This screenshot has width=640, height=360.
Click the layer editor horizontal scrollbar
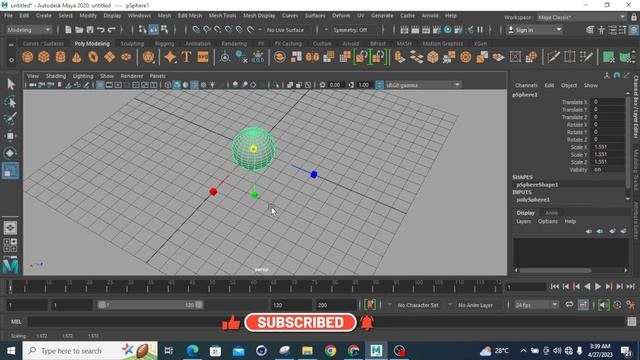(x=555, y=270)
